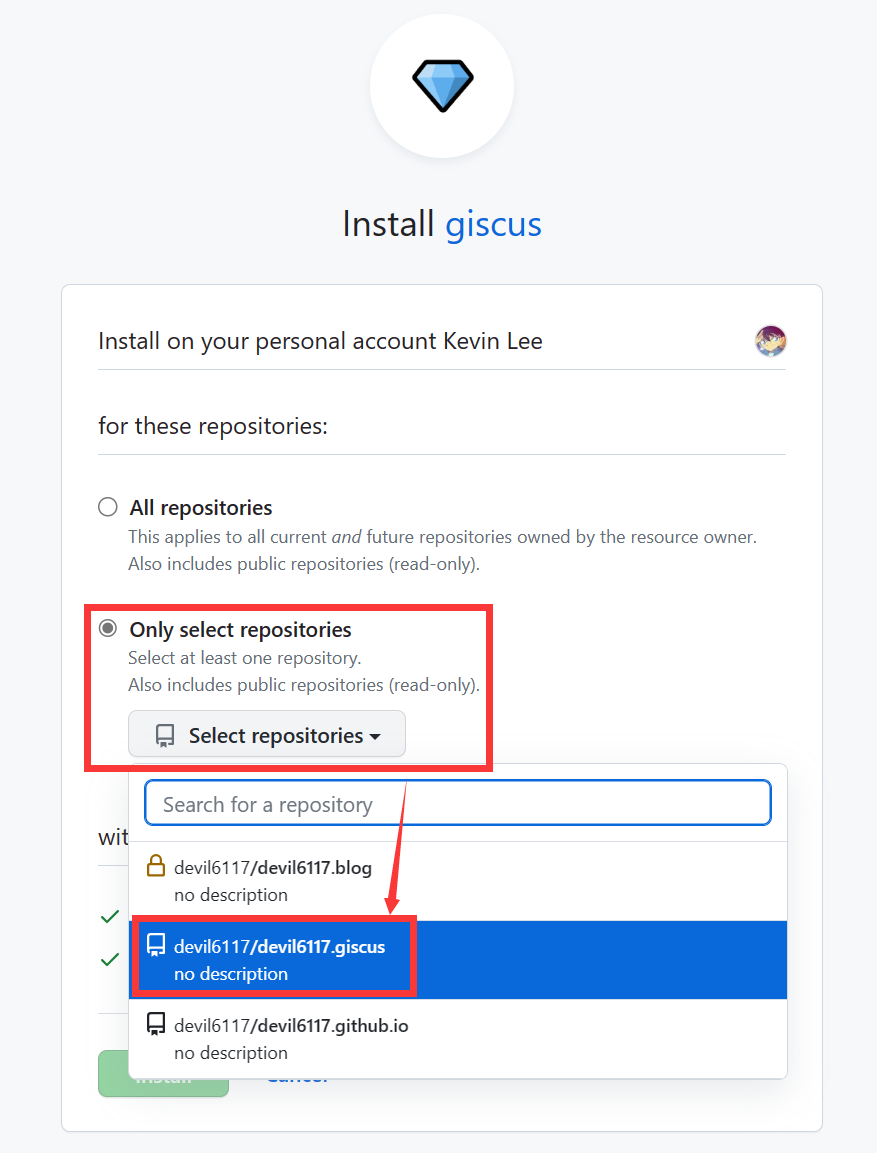This screenshot has height=1153, width=877.
Task: Choose the Only select repositories radio button
Action: (108, 629)
